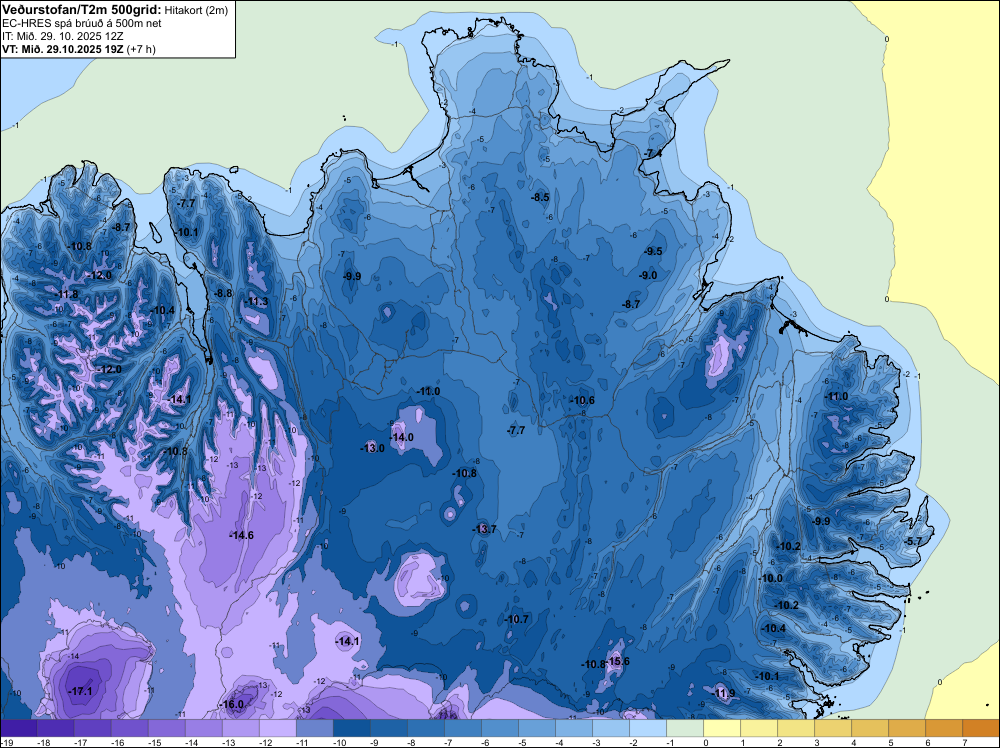Click the -17.1 temperature value
This screenshot has height=748, width=1000.
[80, 691]
